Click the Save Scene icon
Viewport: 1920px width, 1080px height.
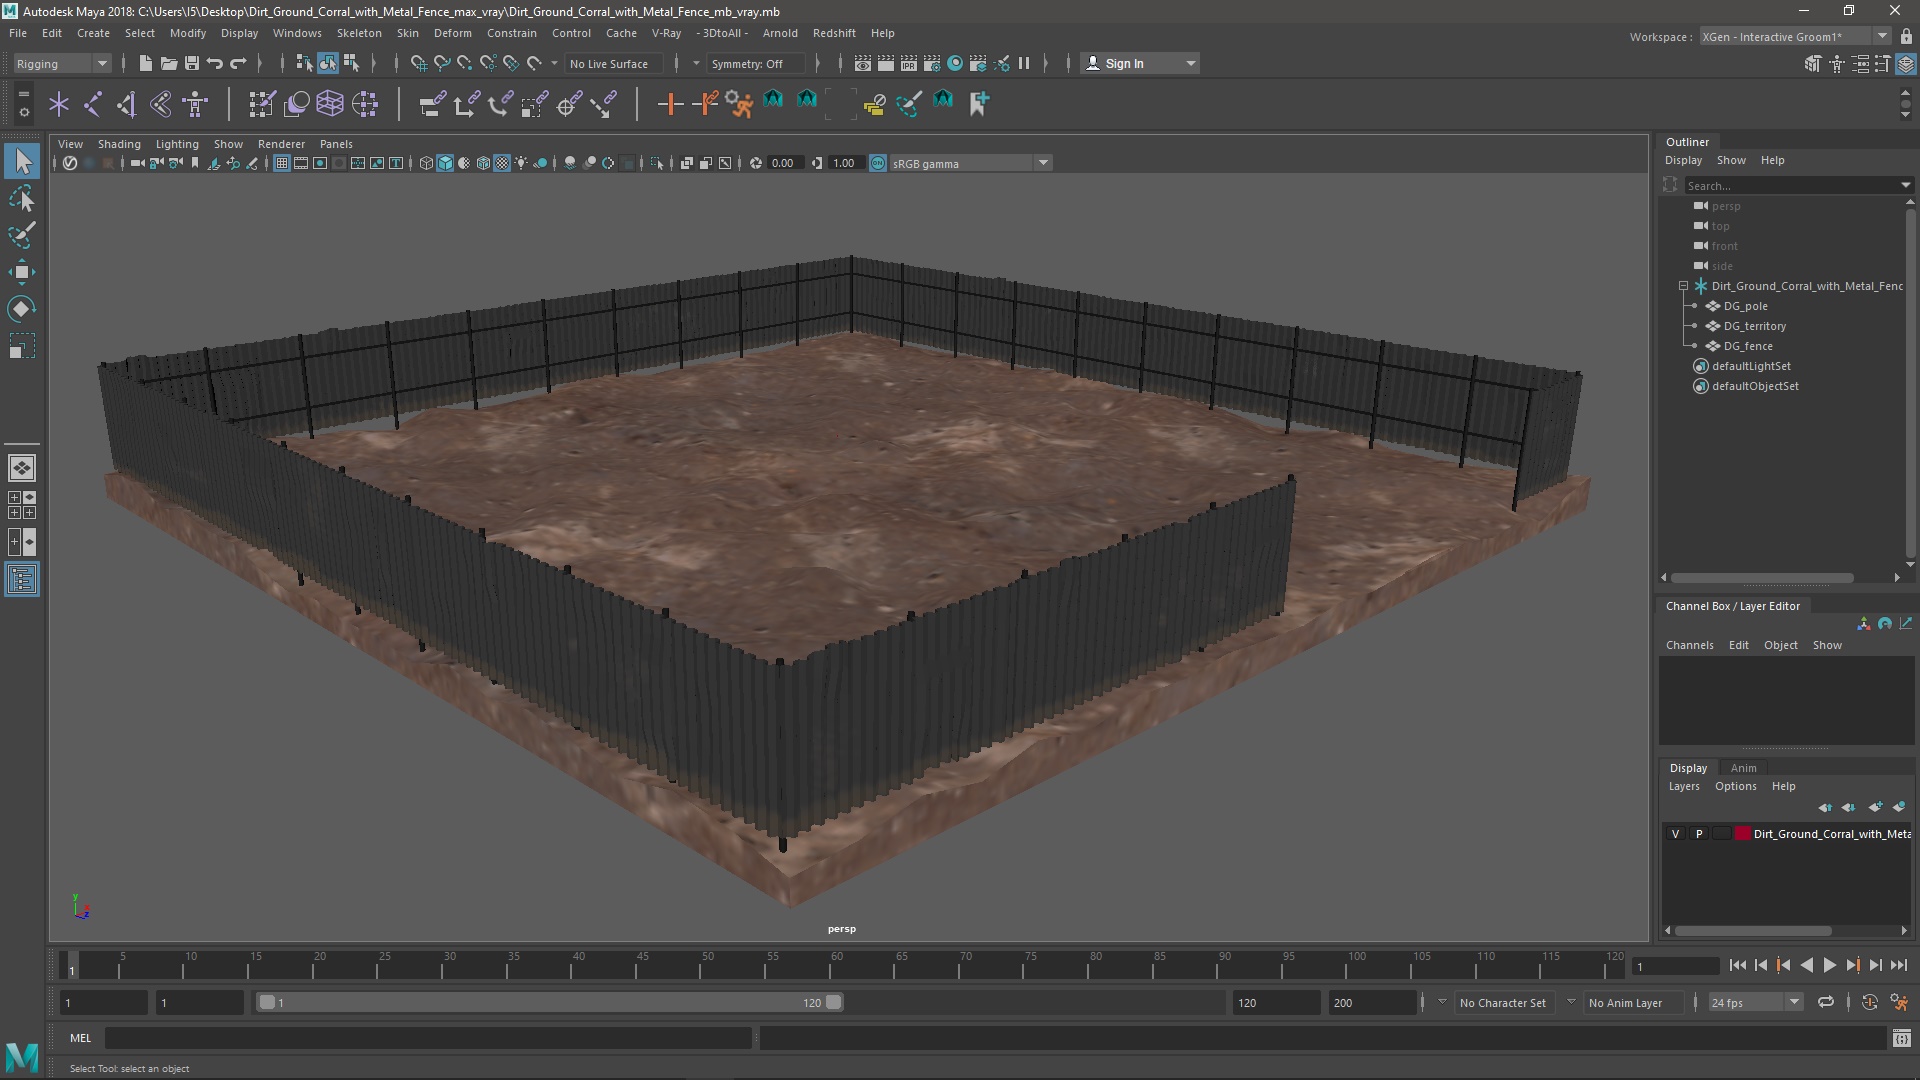[x=191, y=63]
